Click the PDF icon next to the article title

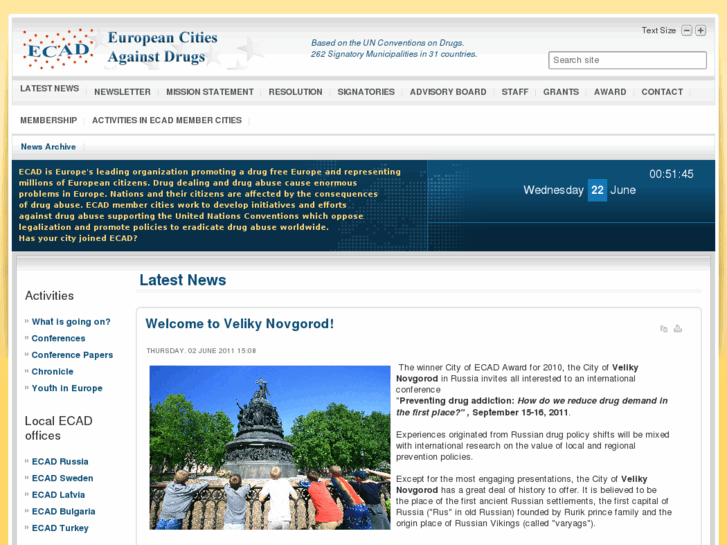664,328
